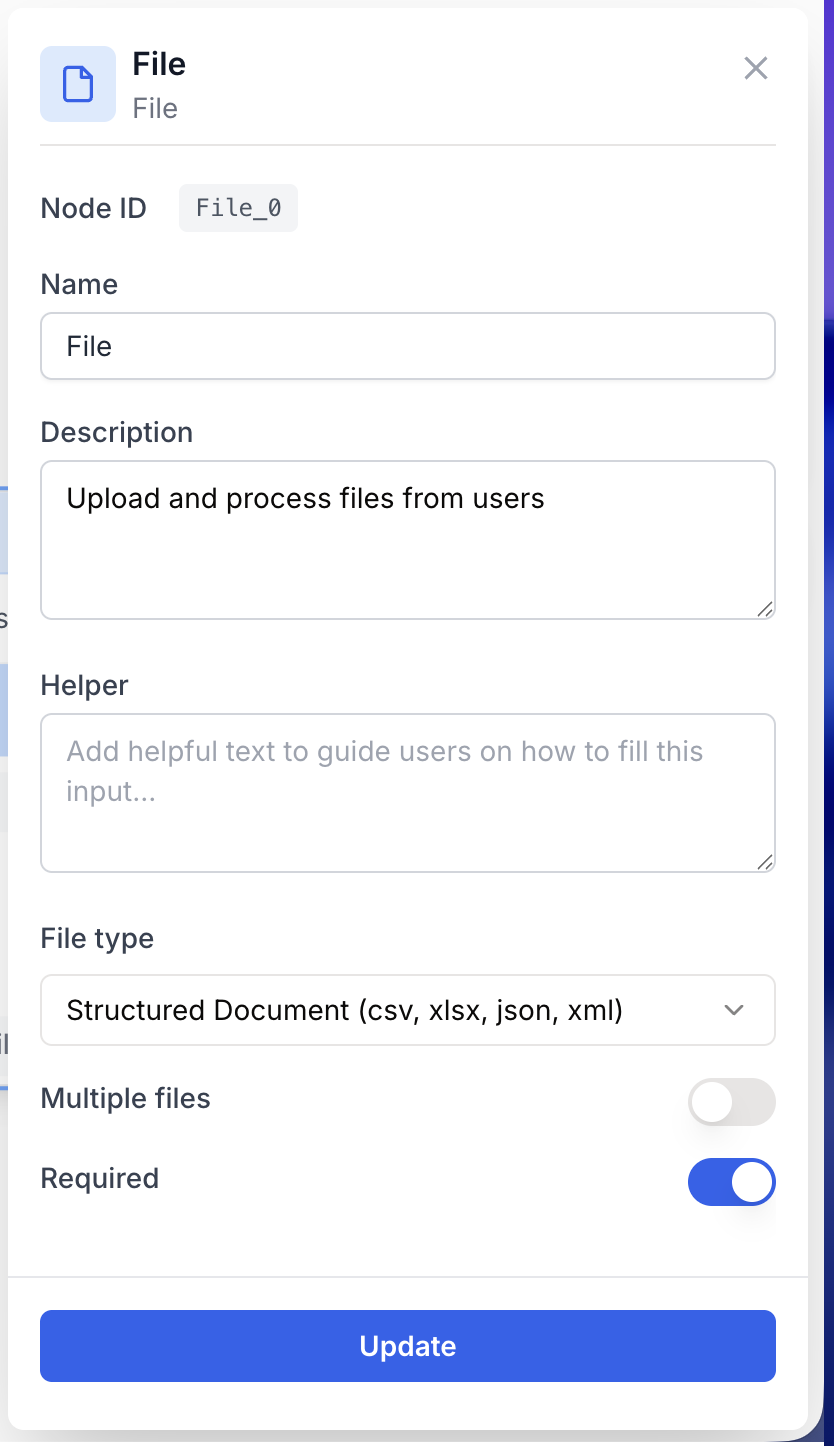
Task: Click the File type label
Action: [97, 938]
